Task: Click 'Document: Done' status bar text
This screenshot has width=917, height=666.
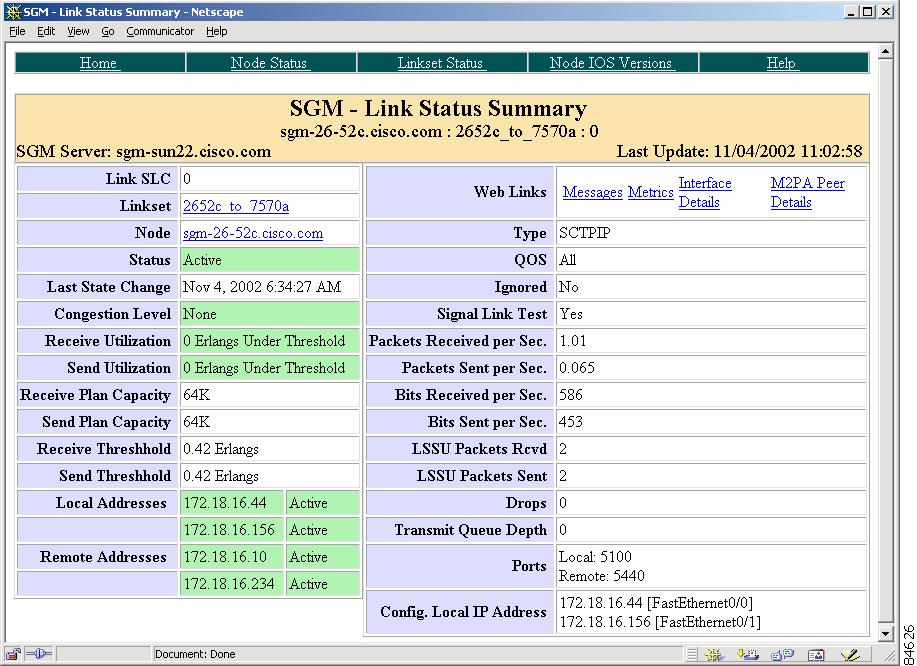Action: pos(195,654)
